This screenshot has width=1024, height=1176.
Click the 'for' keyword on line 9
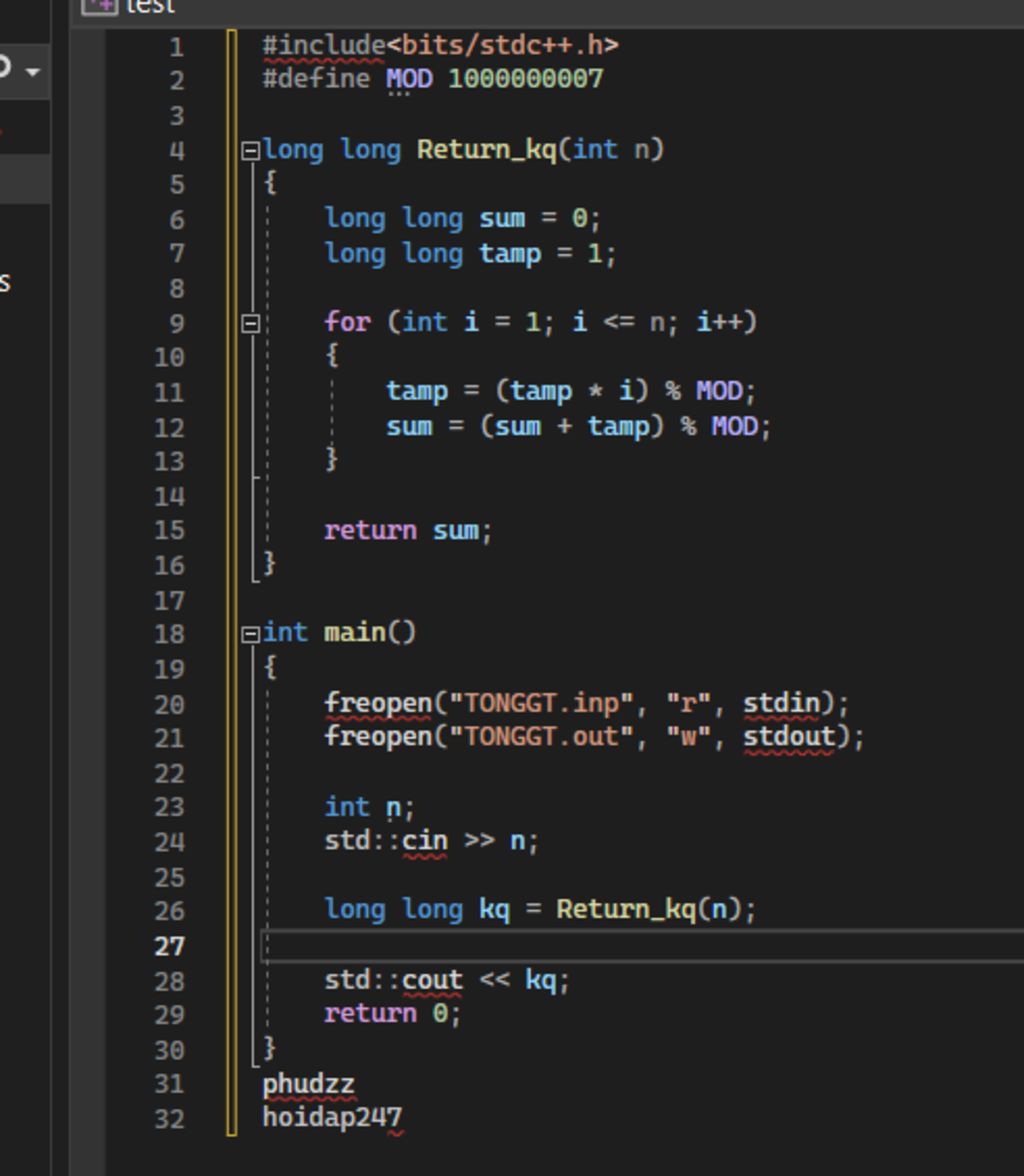tap(347, 322)
